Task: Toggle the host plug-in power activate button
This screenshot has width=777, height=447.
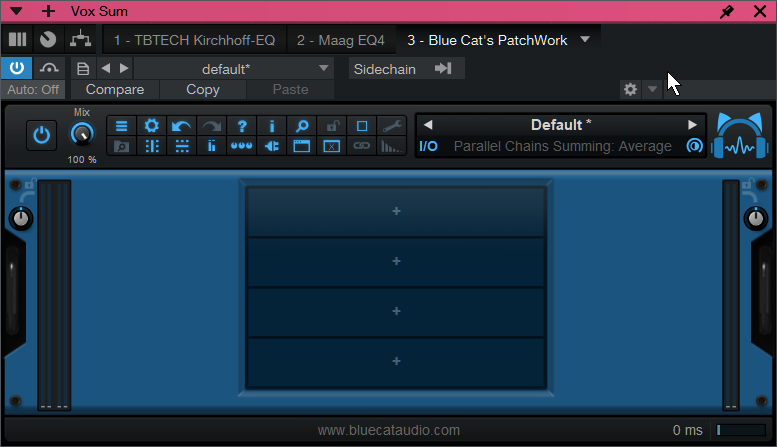Action: pyautogui.click(x=17, y=68)
